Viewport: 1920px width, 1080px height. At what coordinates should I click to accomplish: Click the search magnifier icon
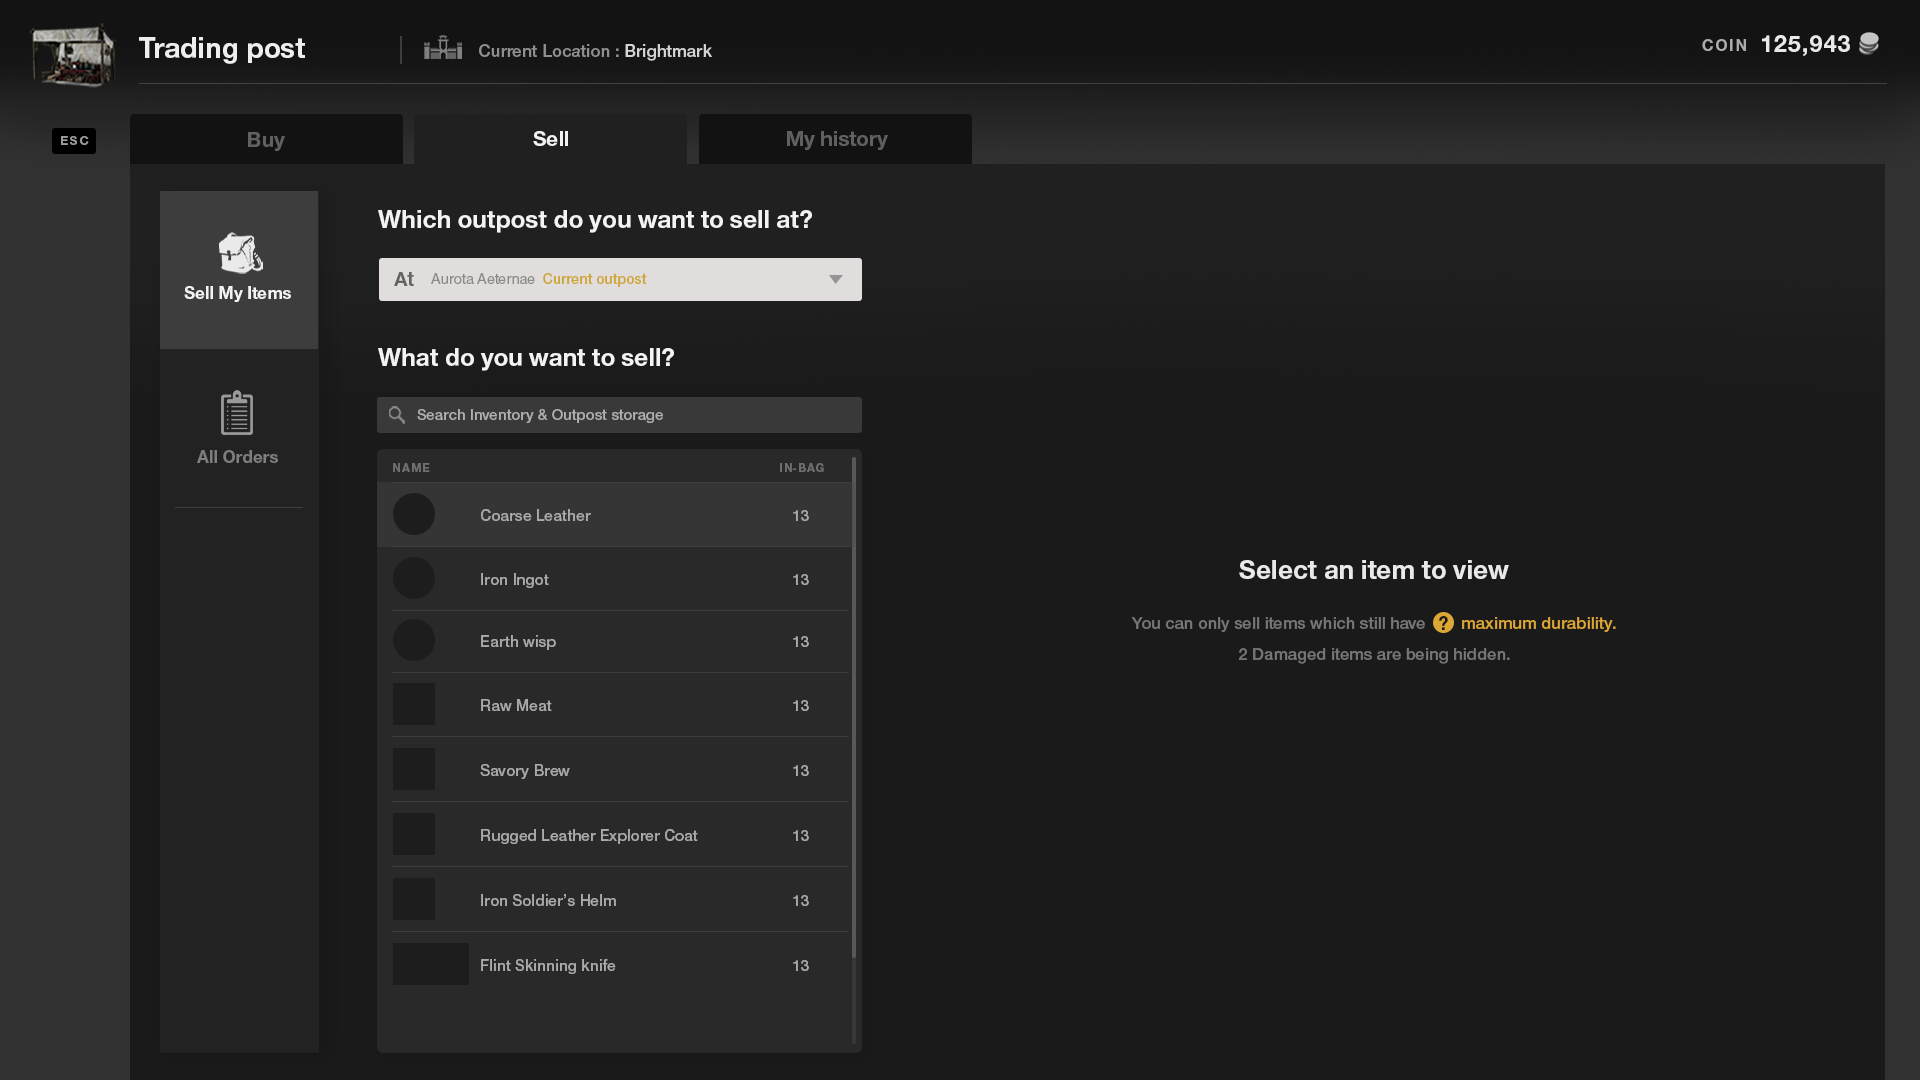(x=397, y=415)
